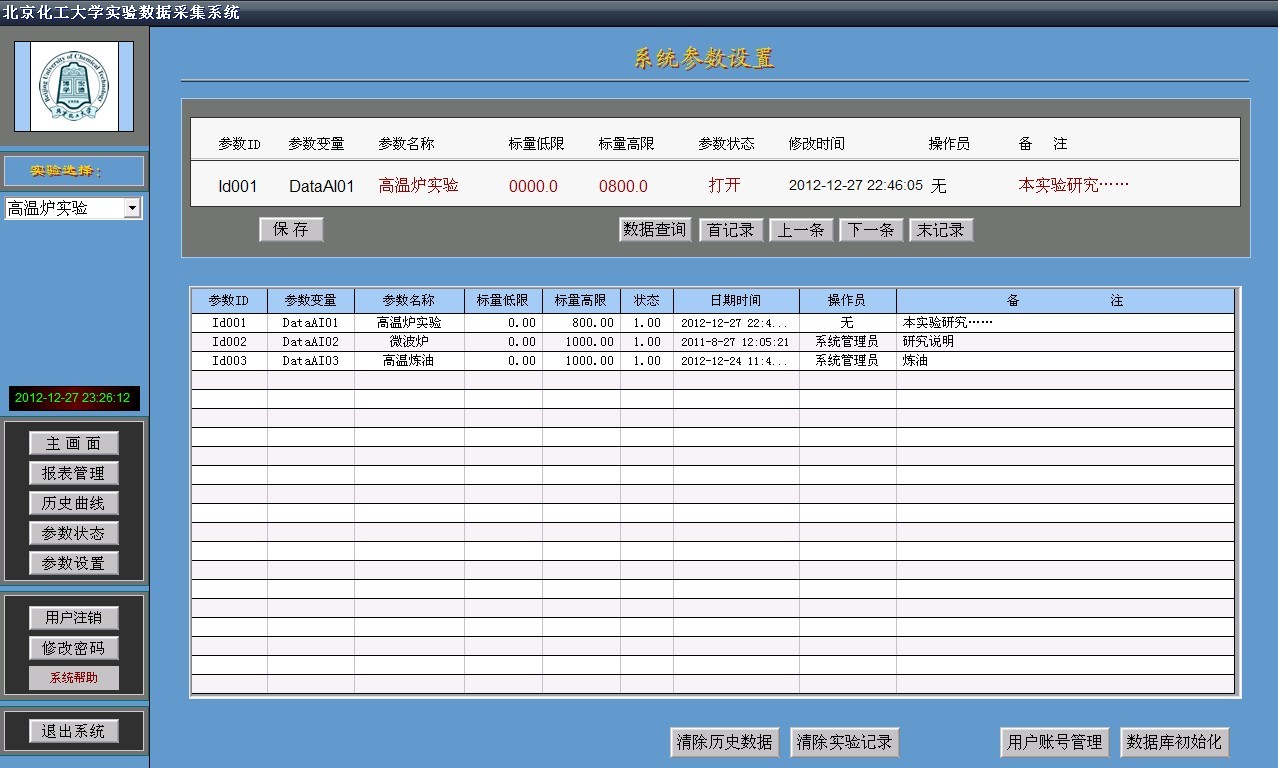
Task: Click 用户注销 to log out user
Action: 73,618
